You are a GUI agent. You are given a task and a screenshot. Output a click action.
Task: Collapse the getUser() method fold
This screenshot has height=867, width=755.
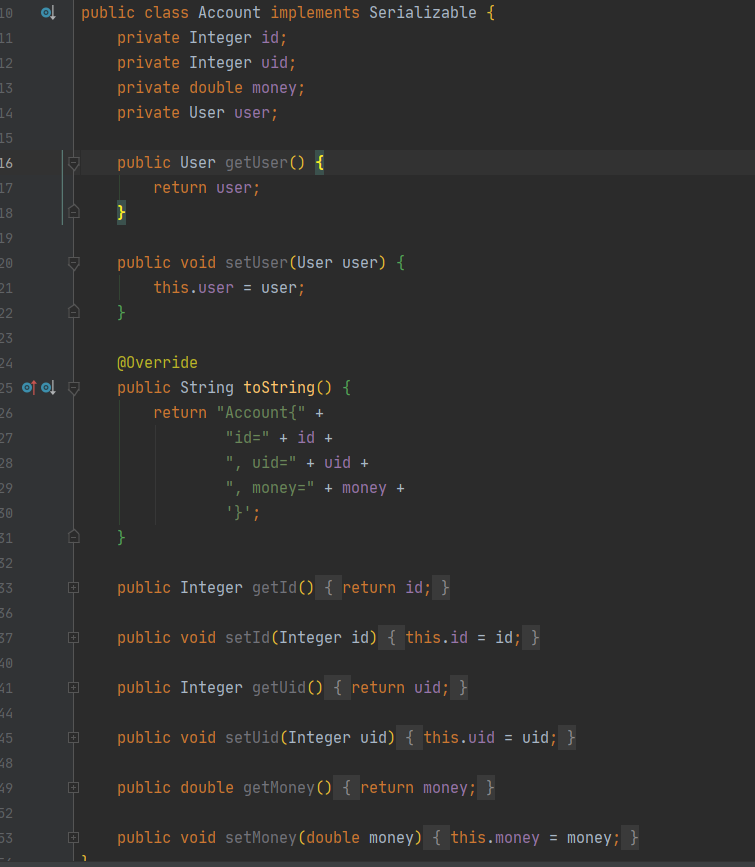(74, 163)
